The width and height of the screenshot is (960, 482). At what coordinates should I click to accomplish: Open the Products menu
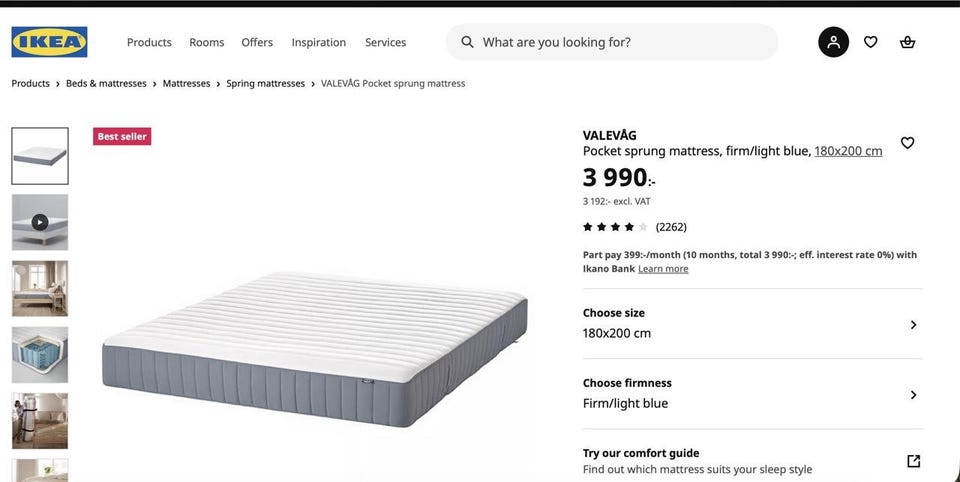[149, 42]
